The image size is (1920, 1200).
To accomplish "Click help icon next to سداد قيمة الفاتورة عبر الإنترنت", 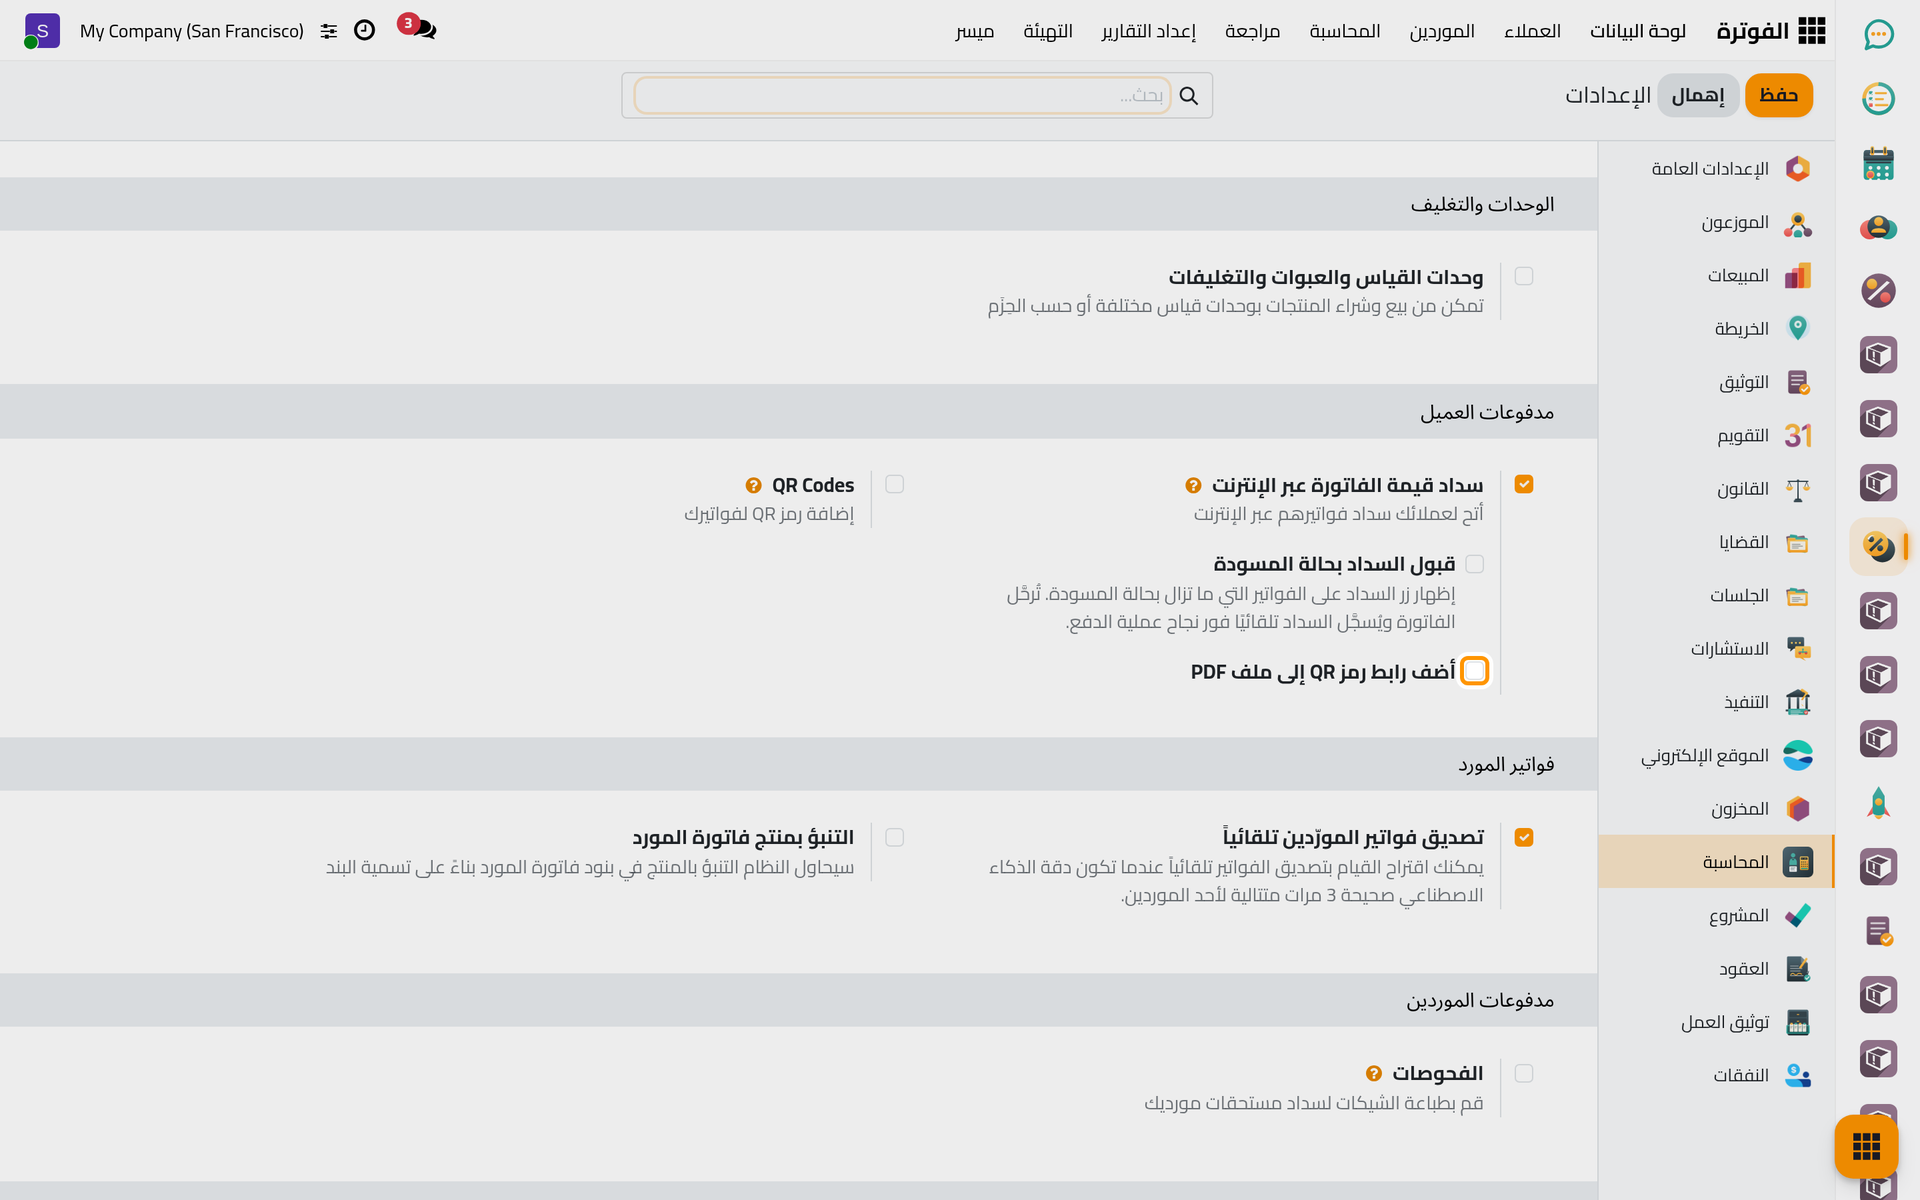I will (x=1193, y=486).
